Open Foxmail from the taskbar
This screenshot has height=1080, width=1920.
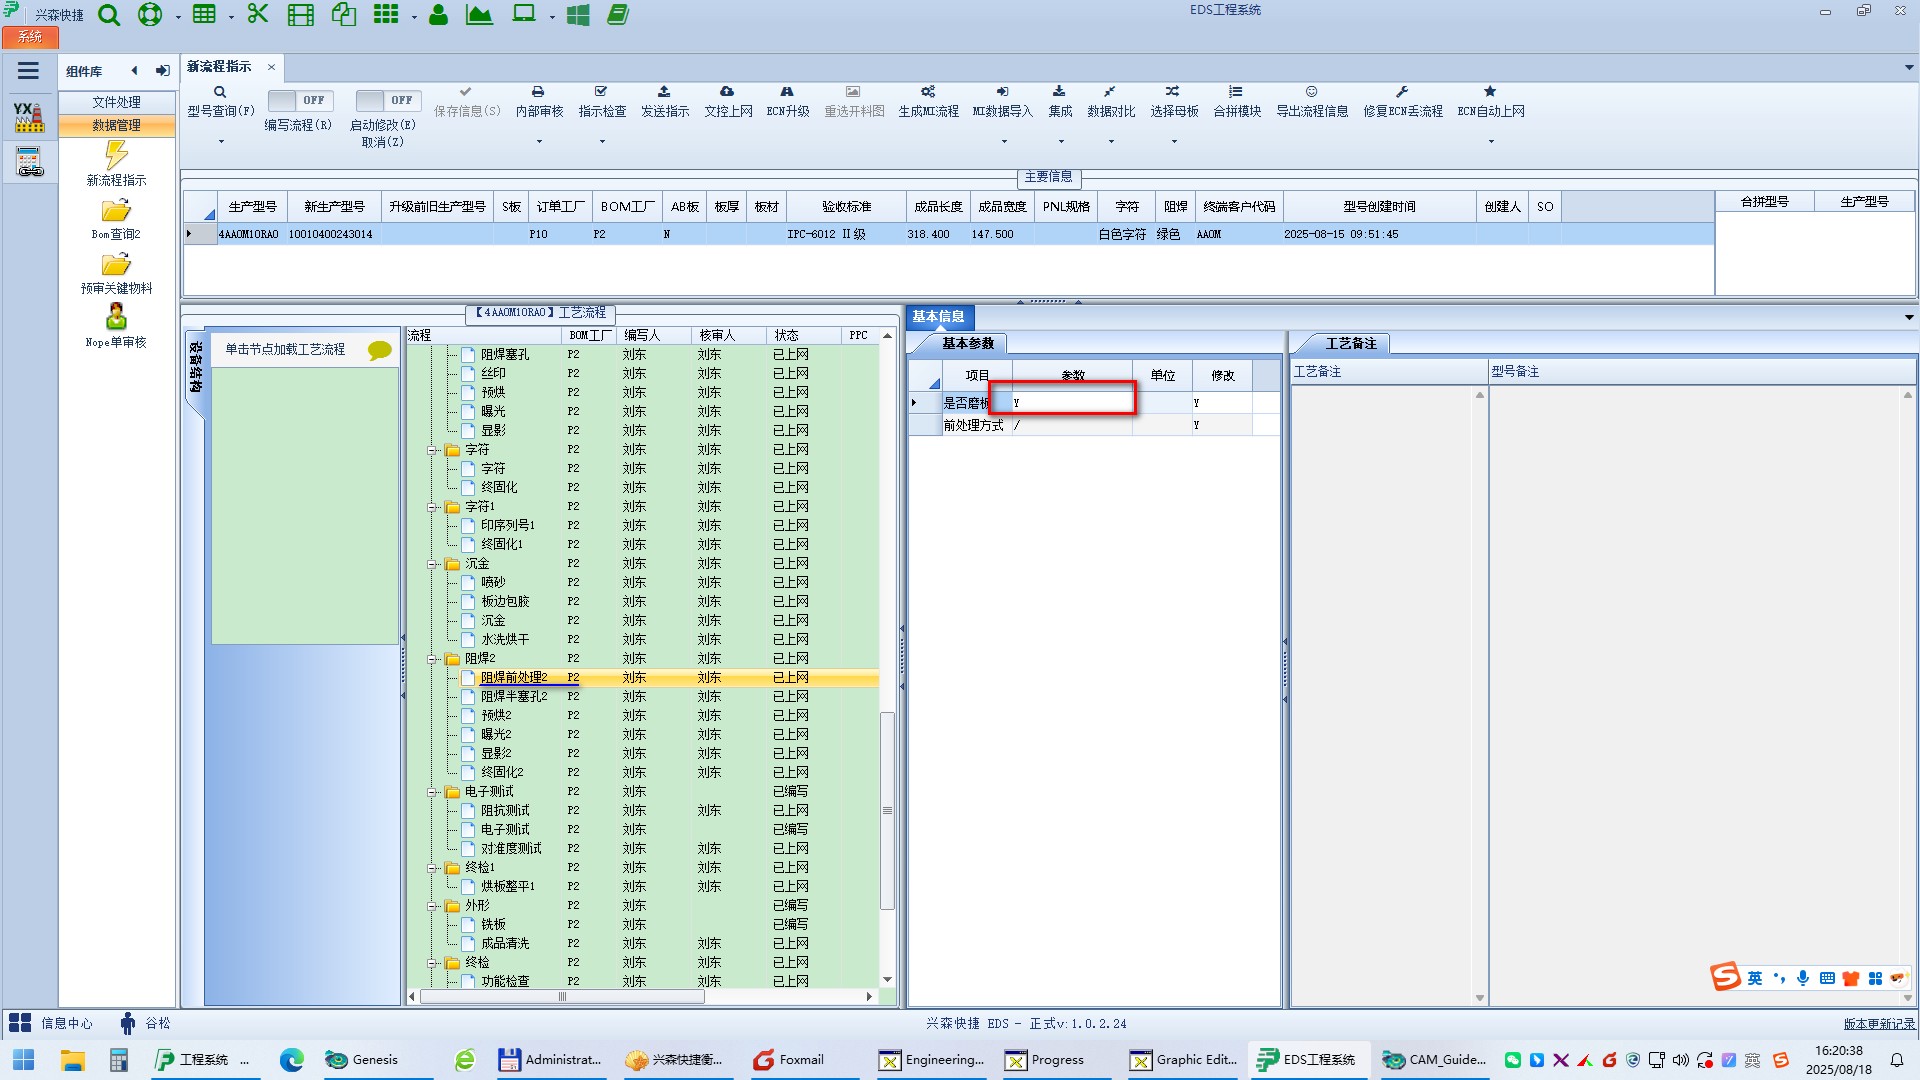(790, 1060)
